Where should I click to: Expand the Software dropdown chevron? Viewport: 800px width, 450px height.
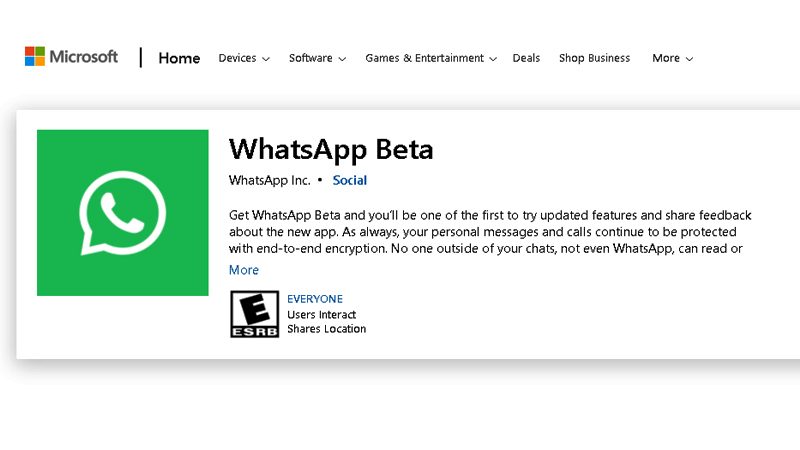pyautogui.click(x=342, y=59)
